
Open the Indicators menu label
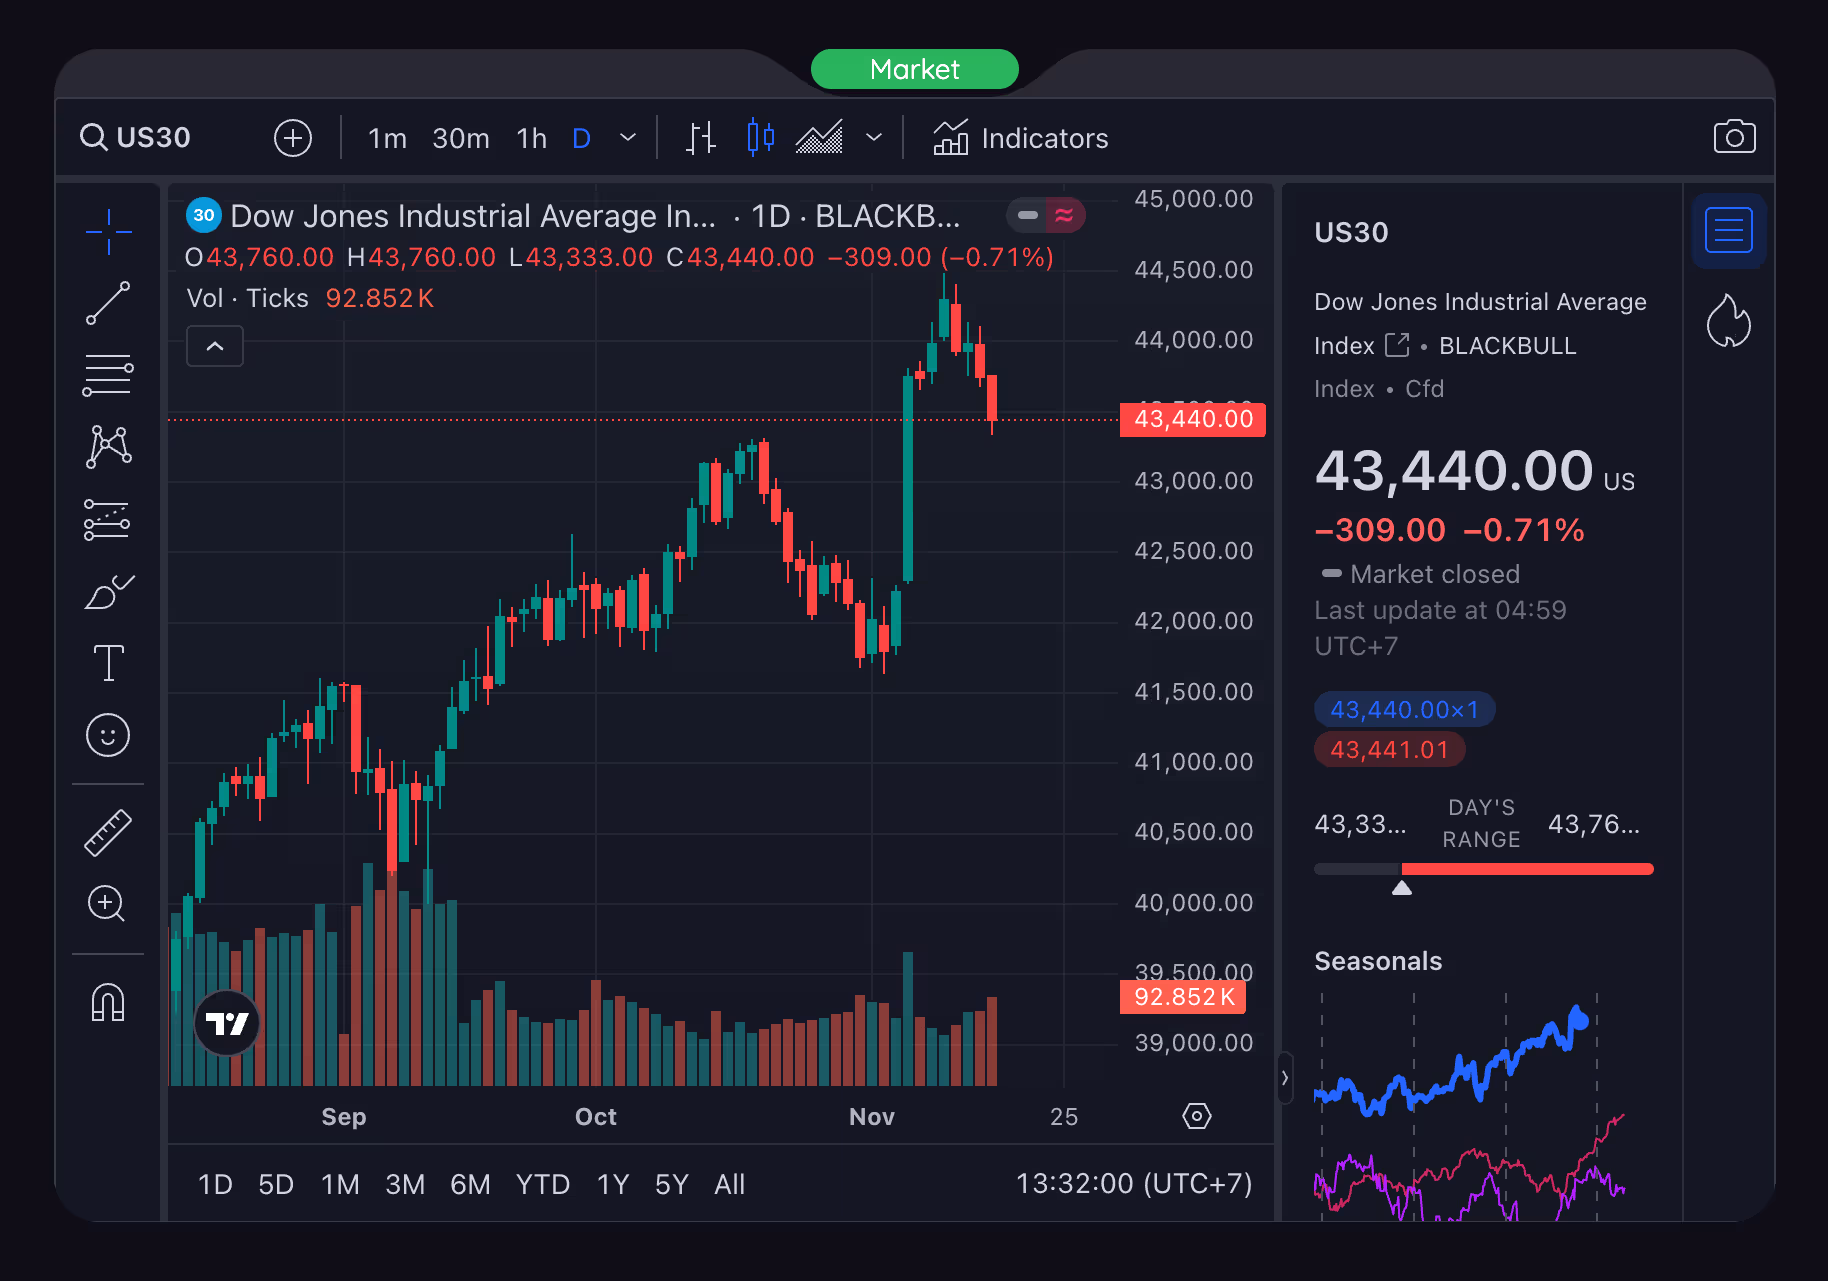(1045, 138)
